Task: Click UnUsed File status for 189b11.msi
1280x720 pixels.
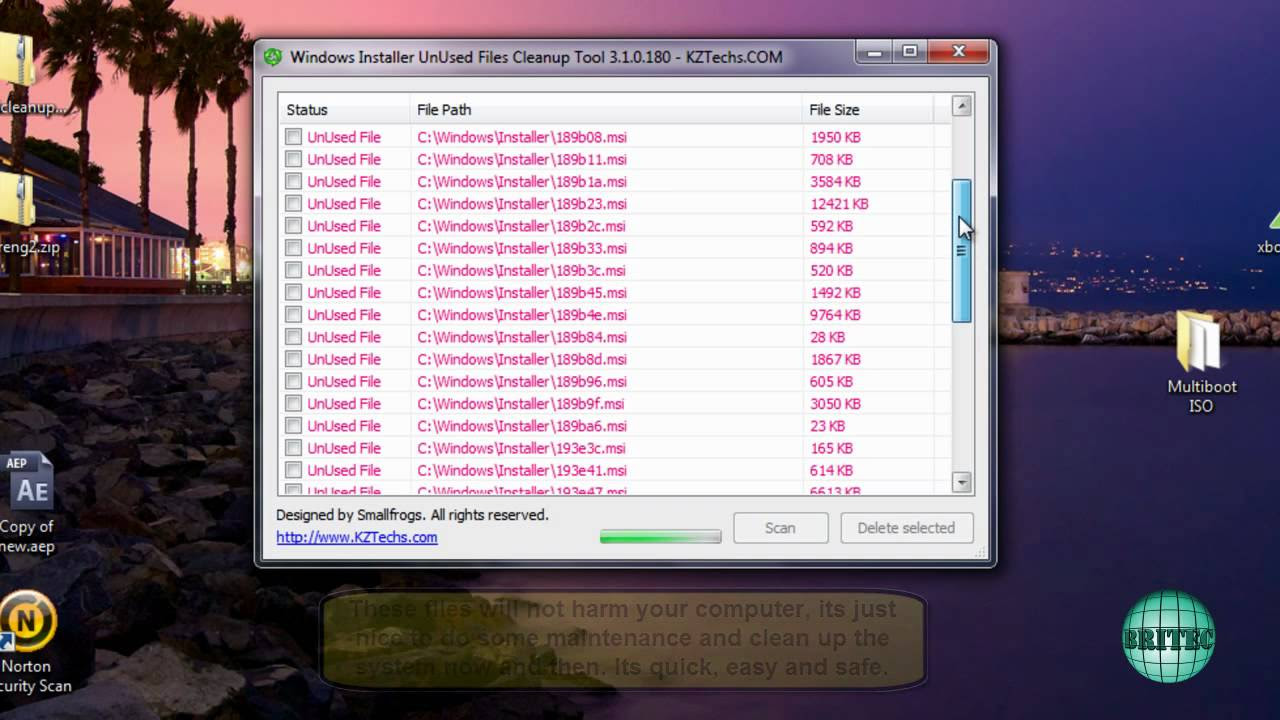Action: (x=344, y=159)
